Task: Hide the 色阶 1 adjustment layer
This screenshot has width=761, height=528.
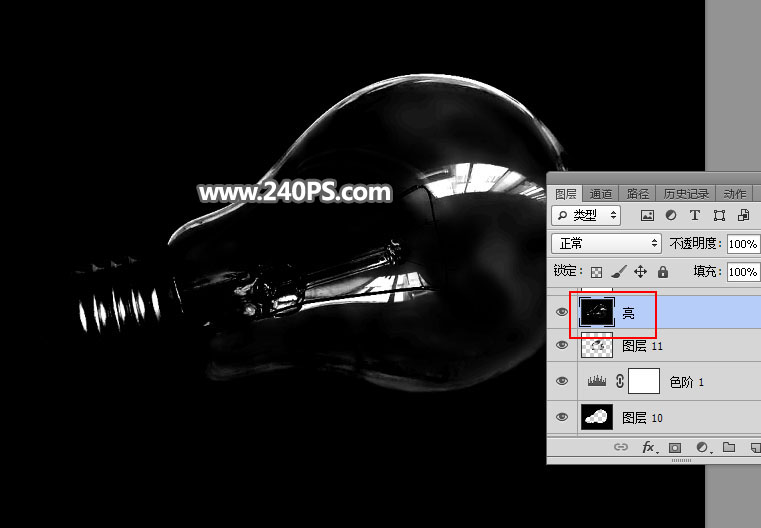Action: tap(562, 381)
